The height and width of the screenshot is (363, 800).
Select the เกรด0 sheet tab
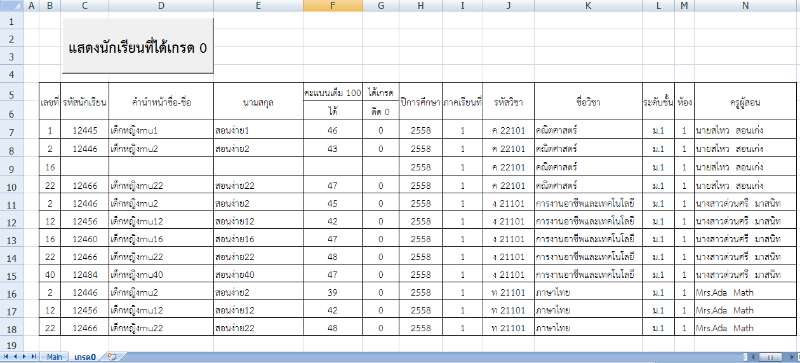[x=85, y=357]
